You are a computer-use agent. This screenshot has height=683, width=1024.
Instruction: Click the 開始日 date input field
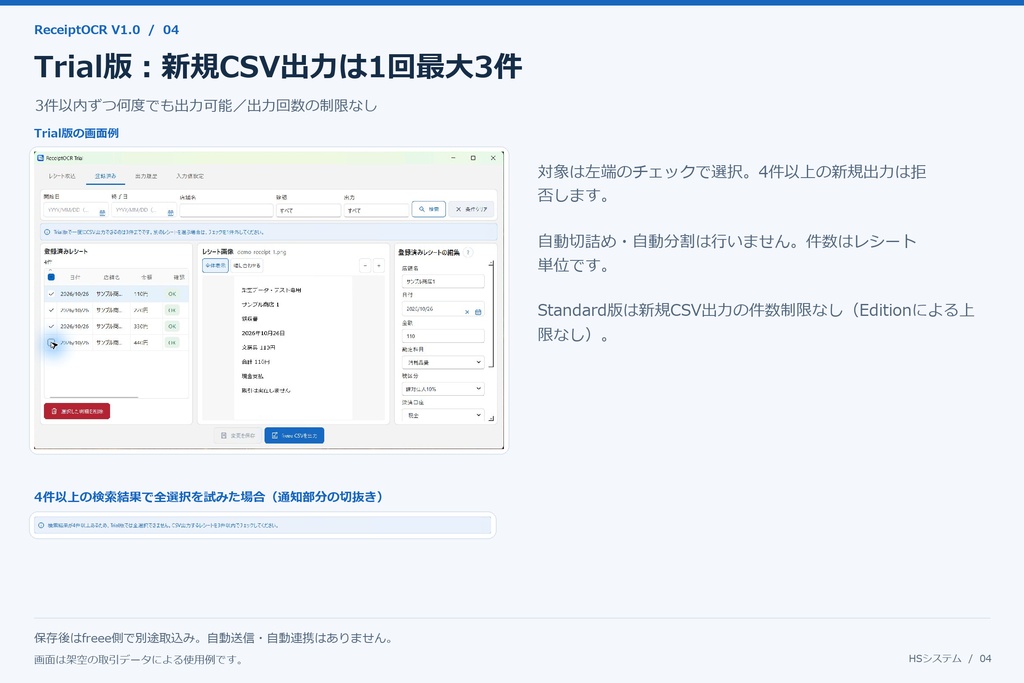(x=76, y=210)
